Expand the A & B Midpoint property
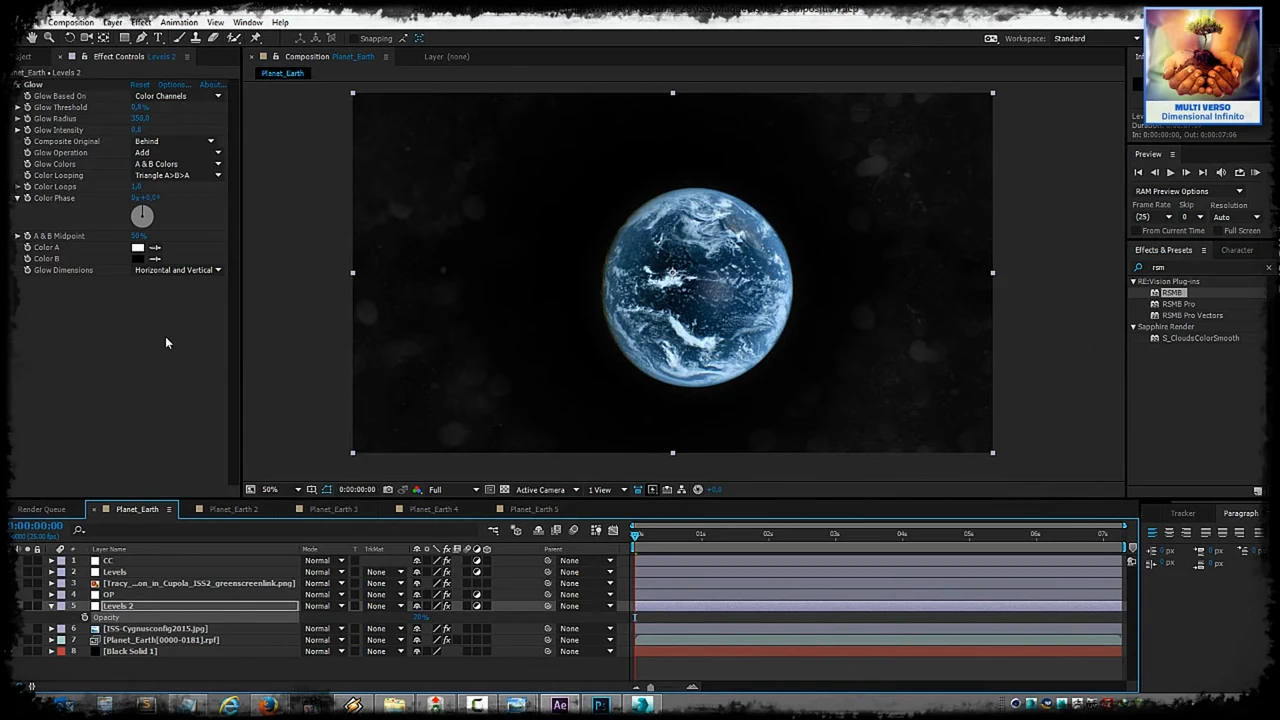Viewport: 1280px width, 720px height. pyautogui.click(x=17, y=236)
